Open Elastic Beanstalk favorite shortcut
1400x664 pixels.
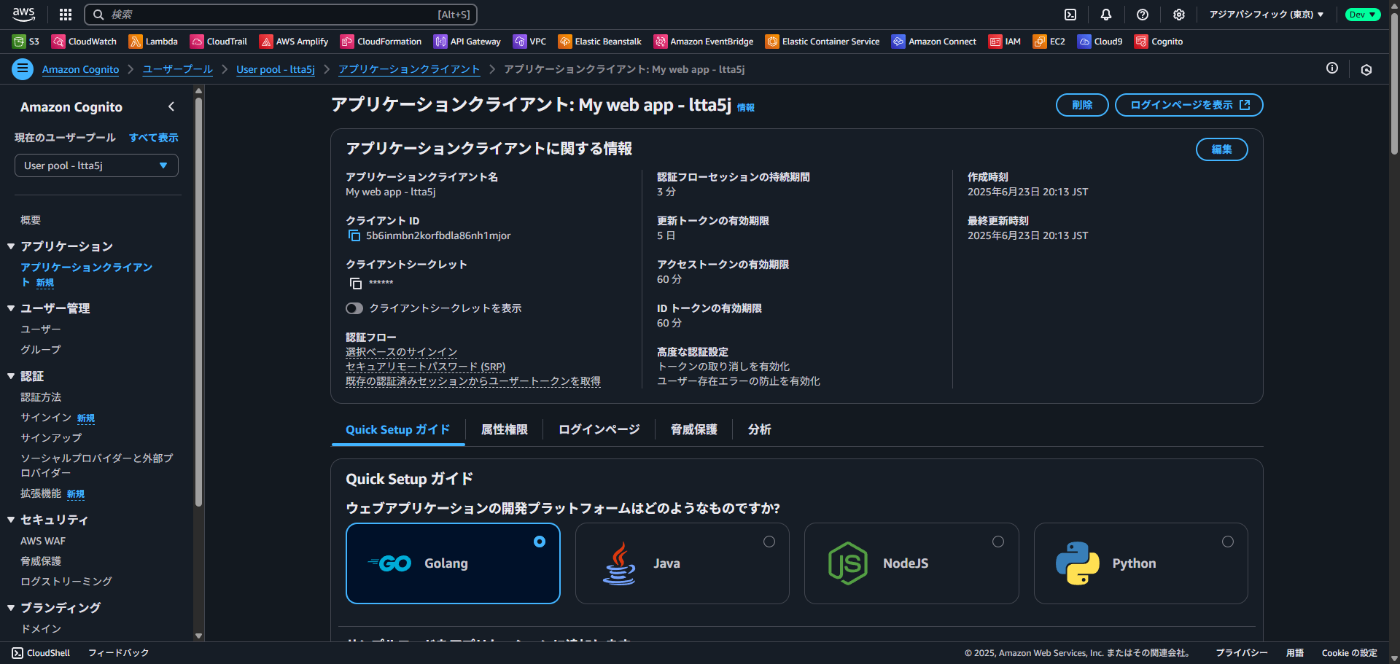[x=600, y=42]
